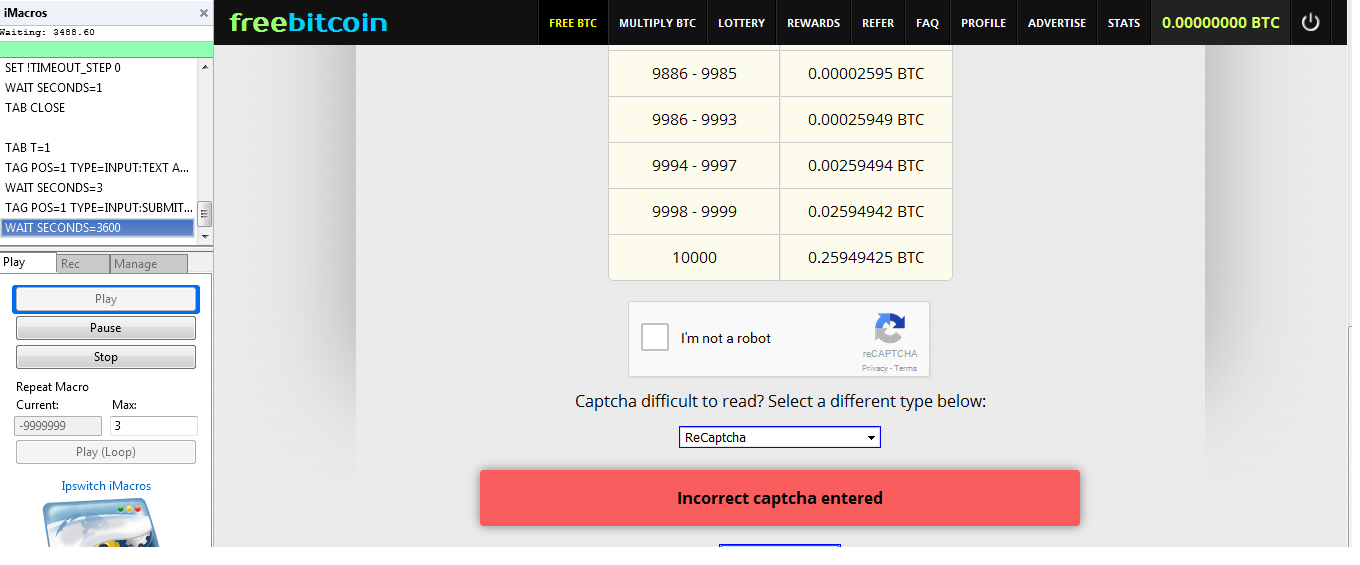Select macro line WAIT SECONDS=3600

click(x=98, y=228)
